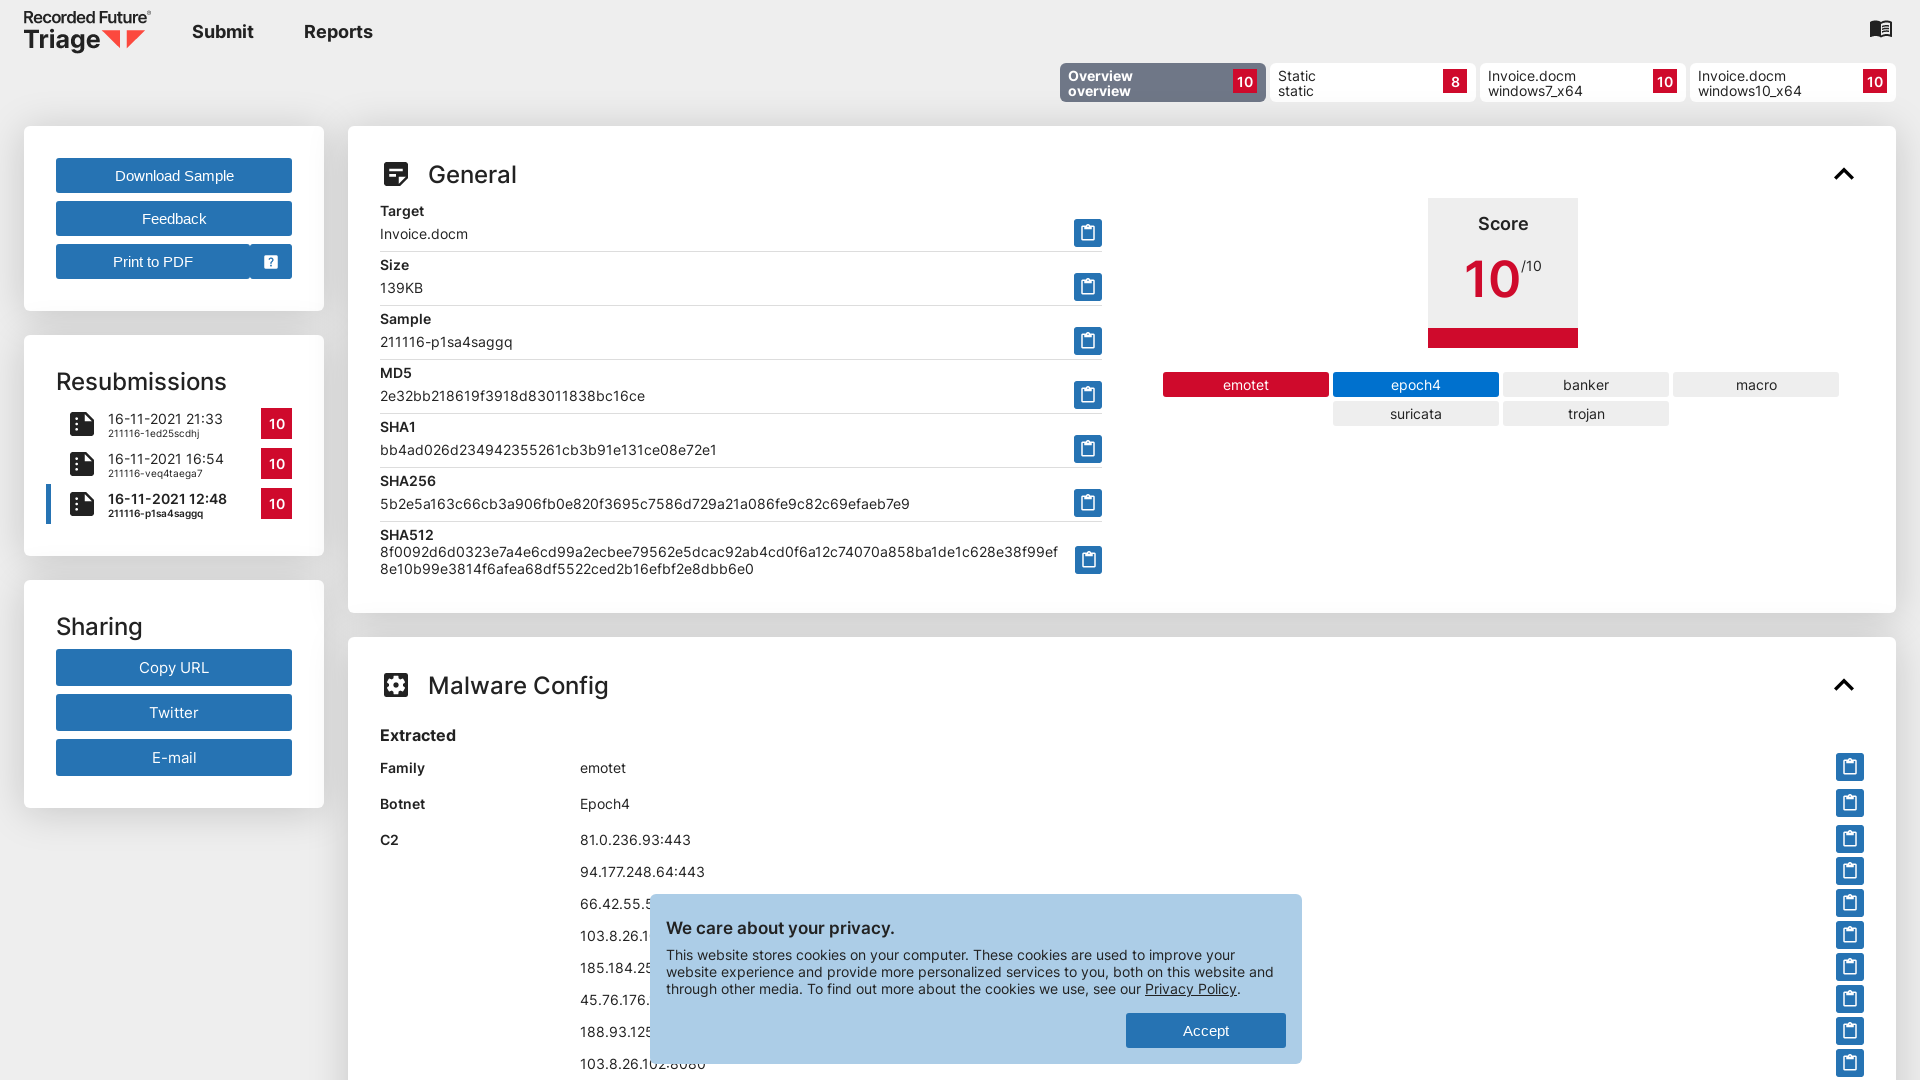The image size is (1920, 1080).
Task: Click the Print to PDF help icon
Action: pos(271,262)
